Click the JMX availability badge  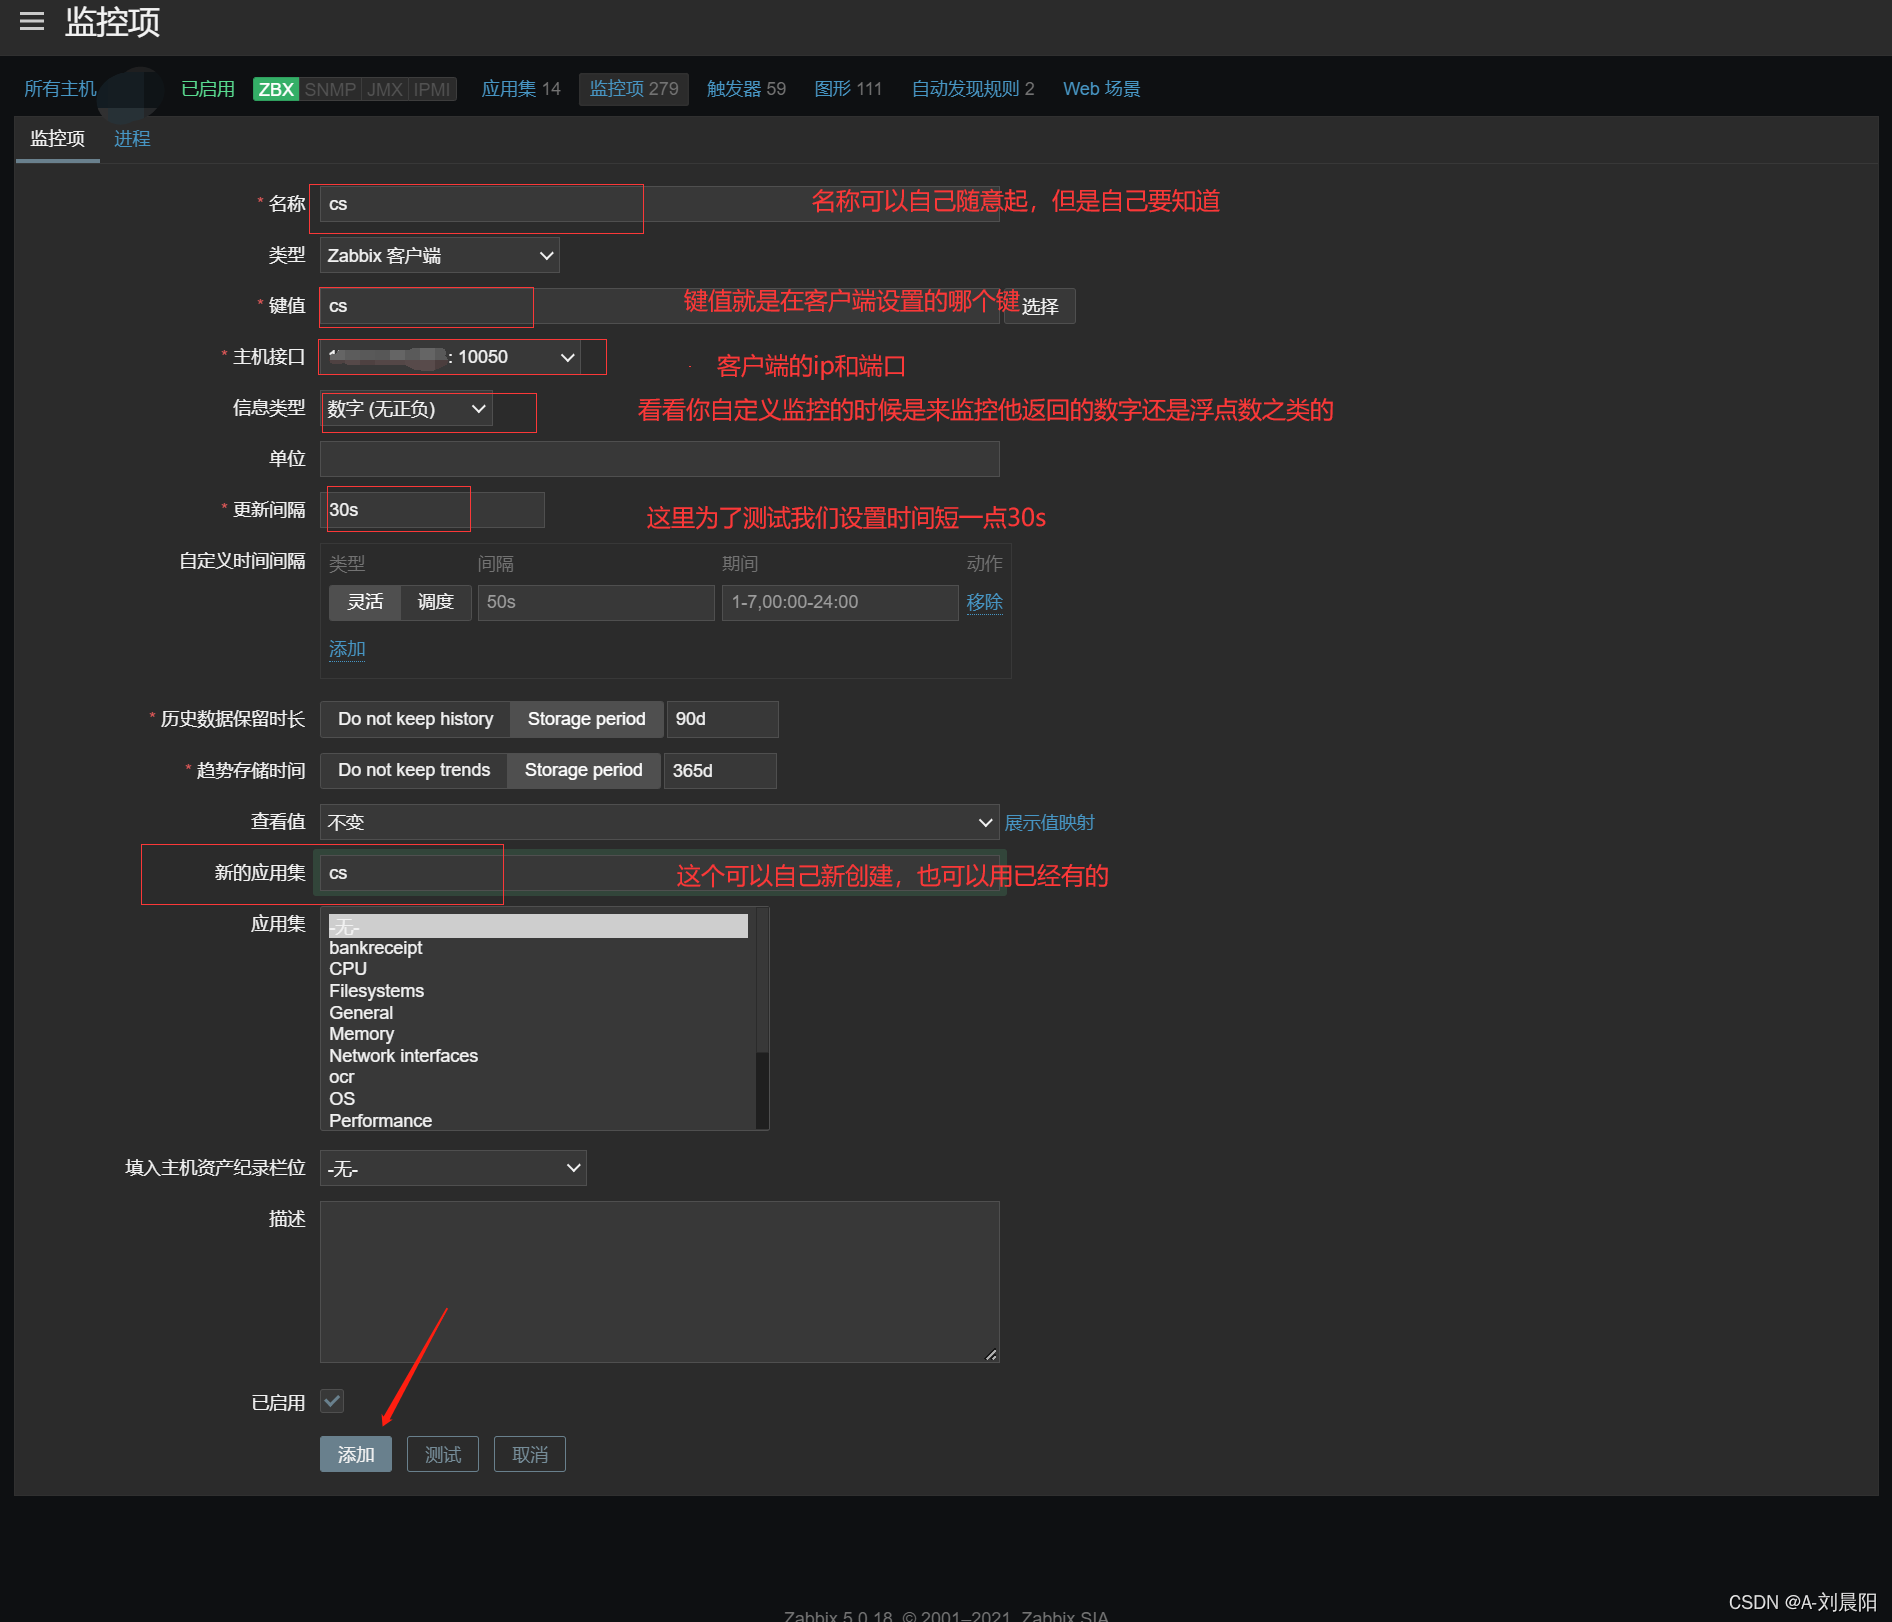tap(384, 89)
